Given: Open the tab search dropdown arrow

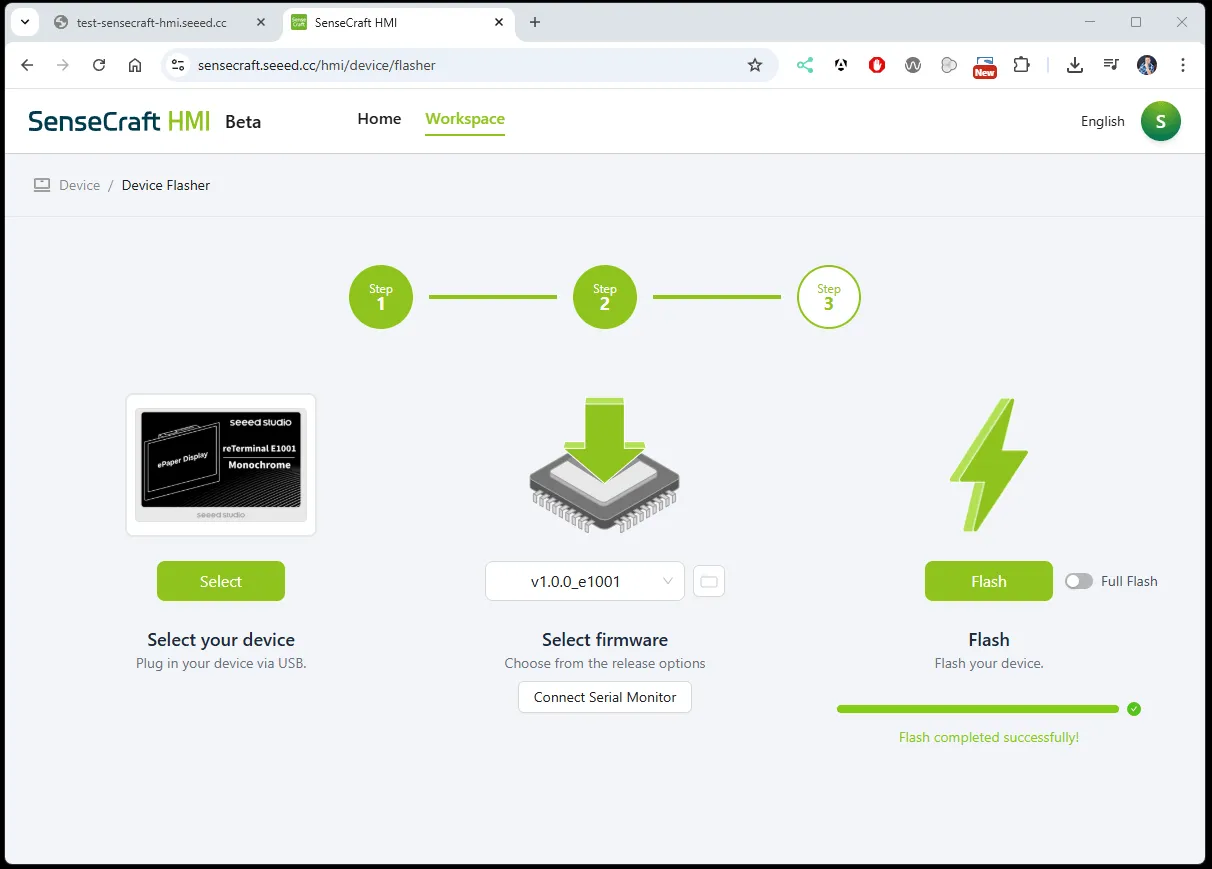Looking at the screenshot, I should (x=24, y=22).
